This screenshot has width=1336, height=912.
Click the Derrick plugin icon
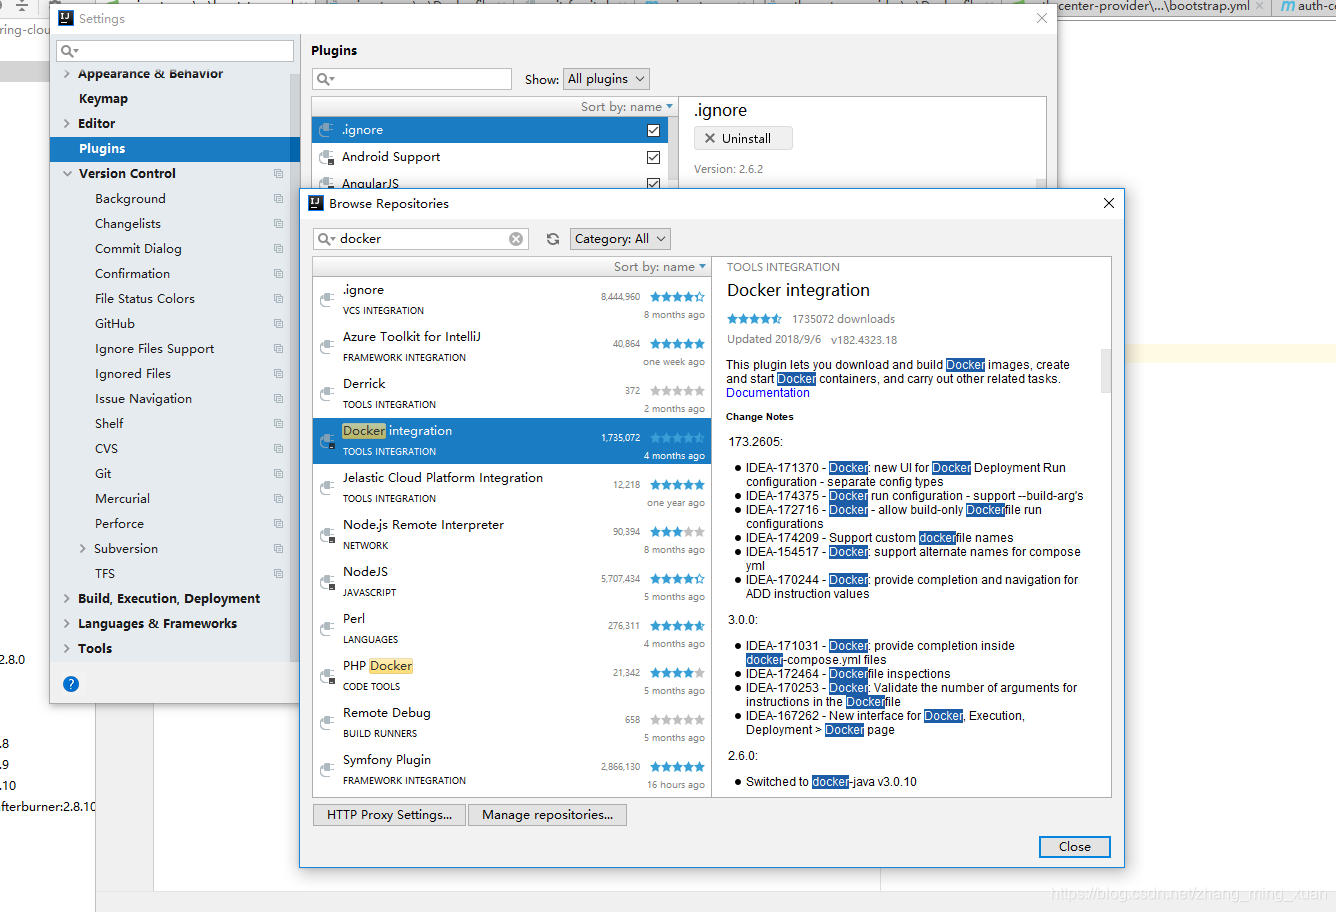point(327,394)
